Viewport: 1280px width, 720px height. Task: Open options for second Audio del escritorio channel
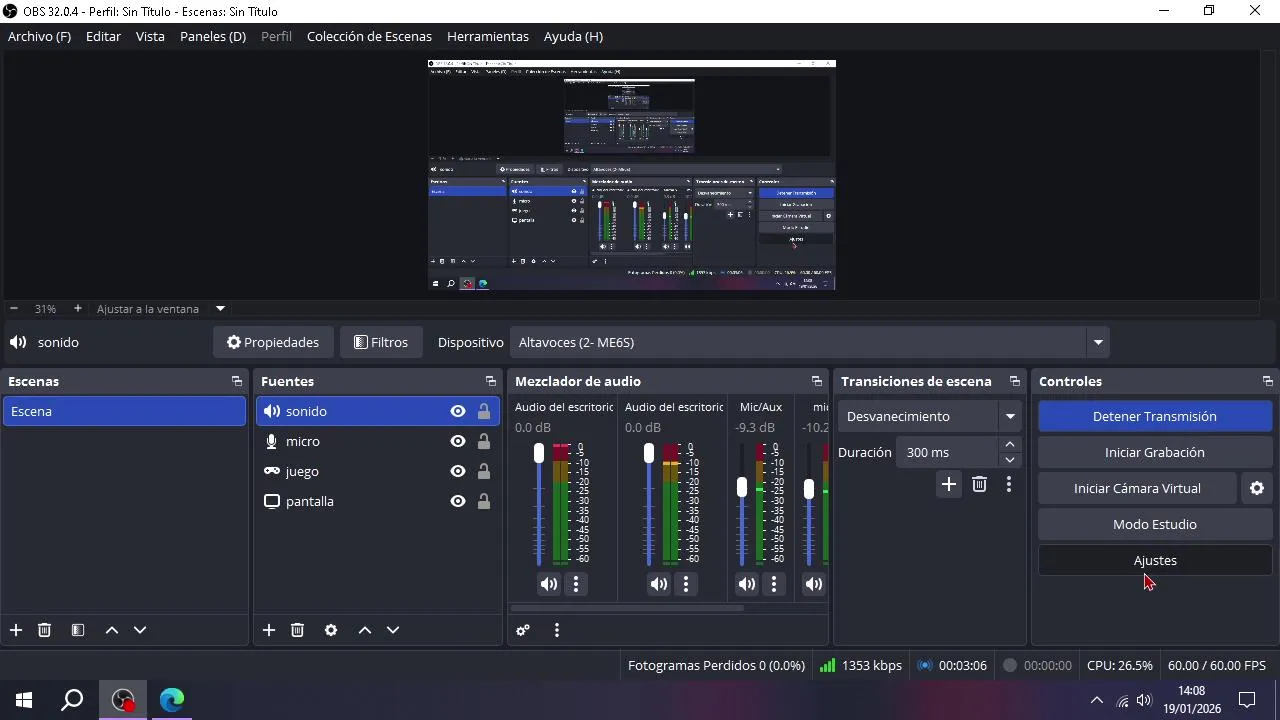point(686,584)
